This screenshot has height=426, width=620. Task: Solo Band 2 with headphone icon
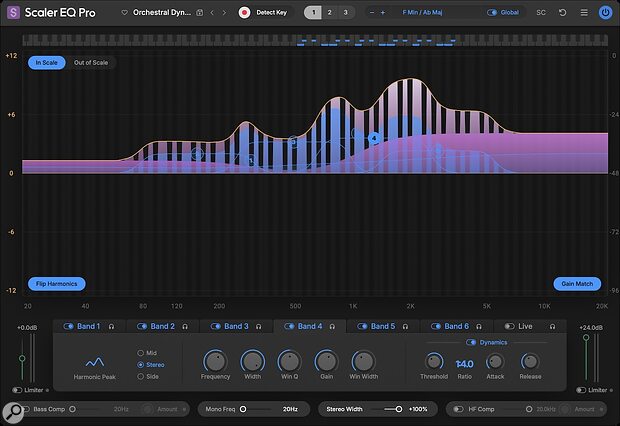pyautogui.click(x=185, y=327)
